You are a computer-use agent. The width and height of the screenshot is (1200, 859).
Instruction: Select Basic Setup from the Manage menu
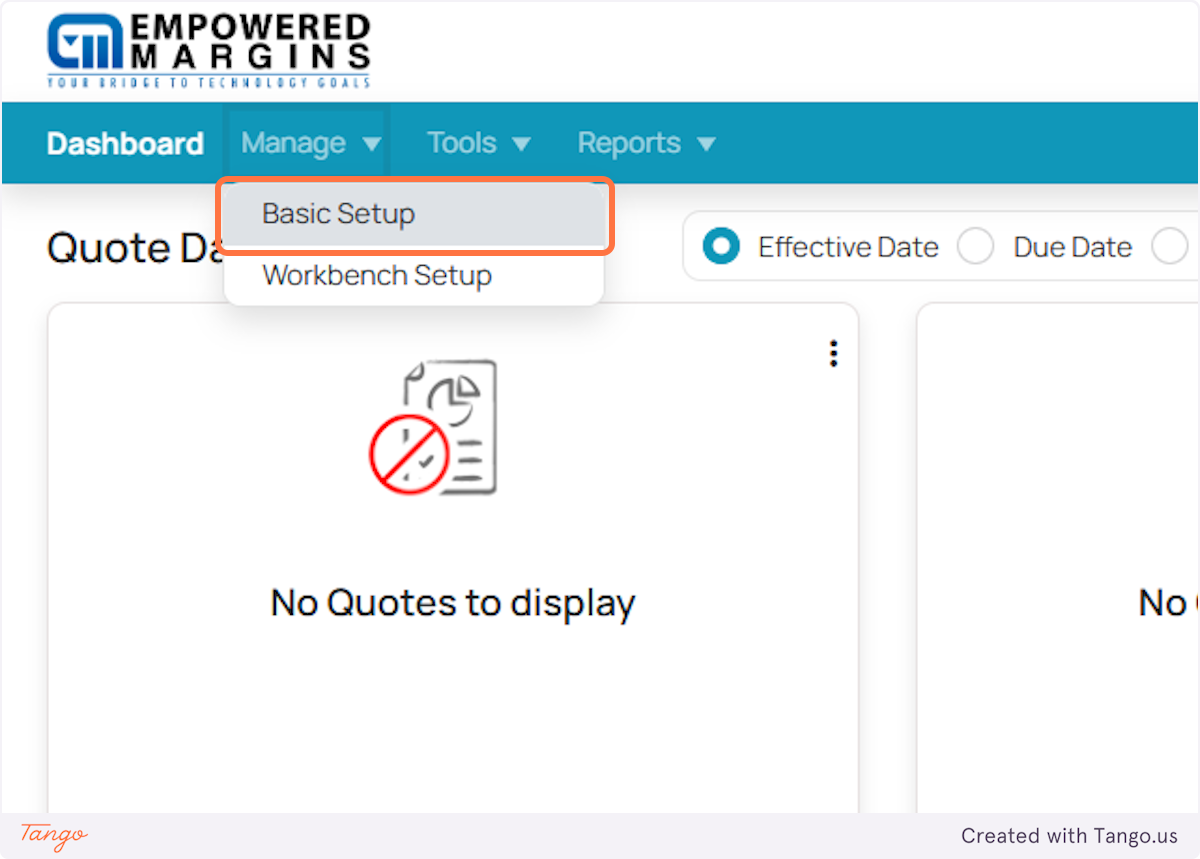(x=338, y=213)
